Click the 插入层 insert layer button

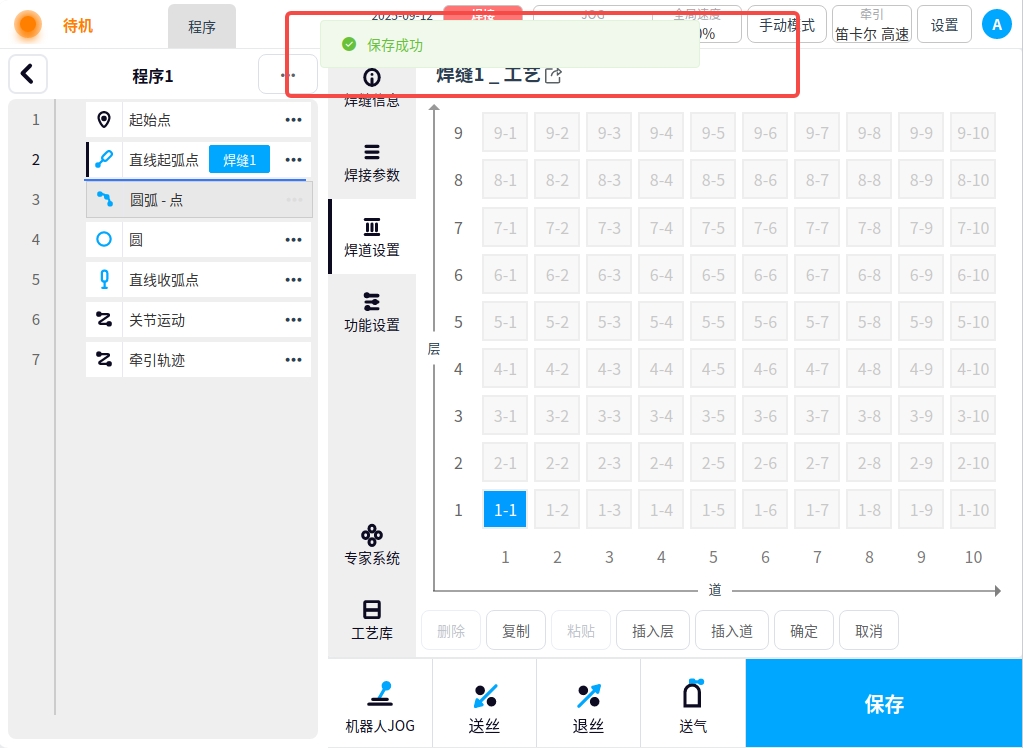[x=653, y=631]
